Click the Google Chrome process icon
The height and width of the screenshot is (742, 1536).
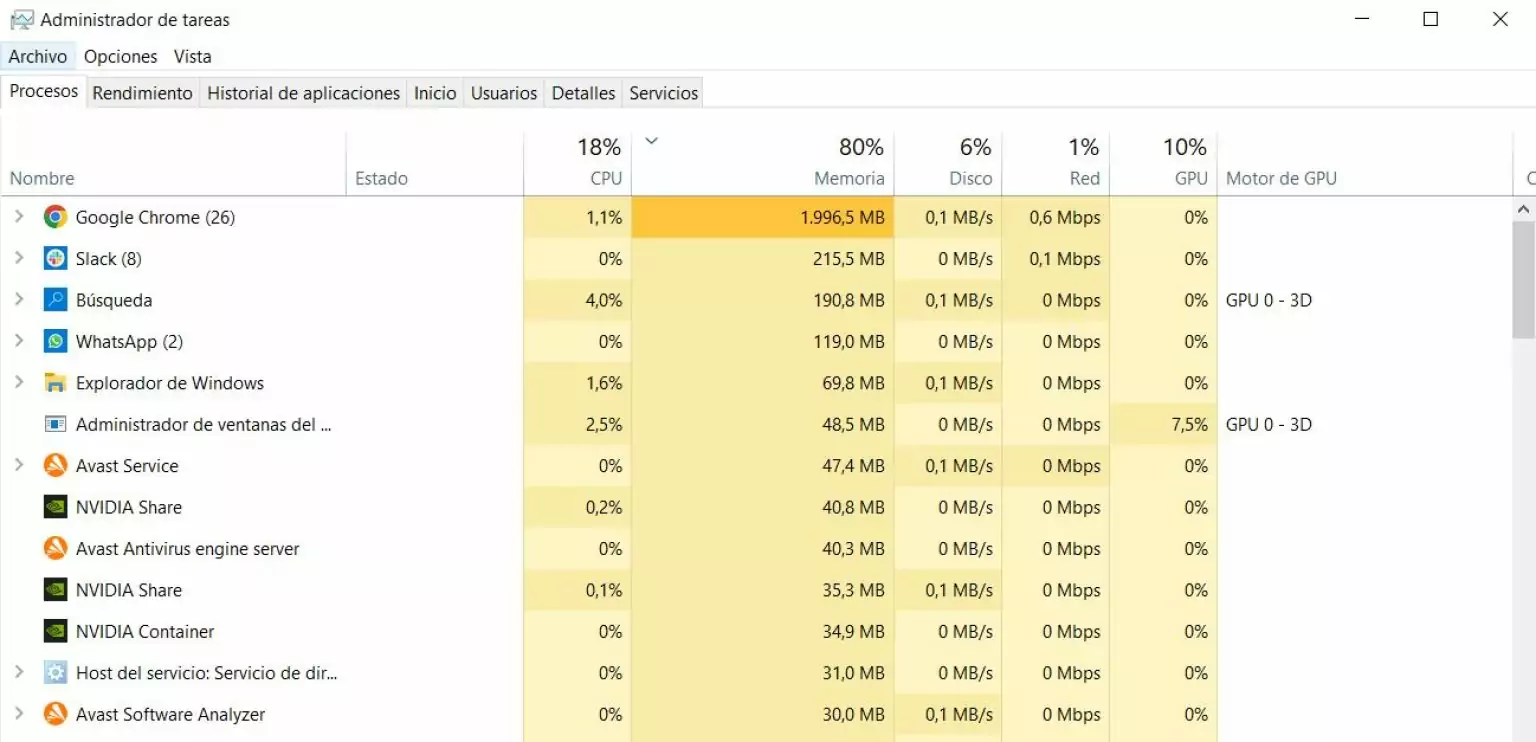point(56,217)
